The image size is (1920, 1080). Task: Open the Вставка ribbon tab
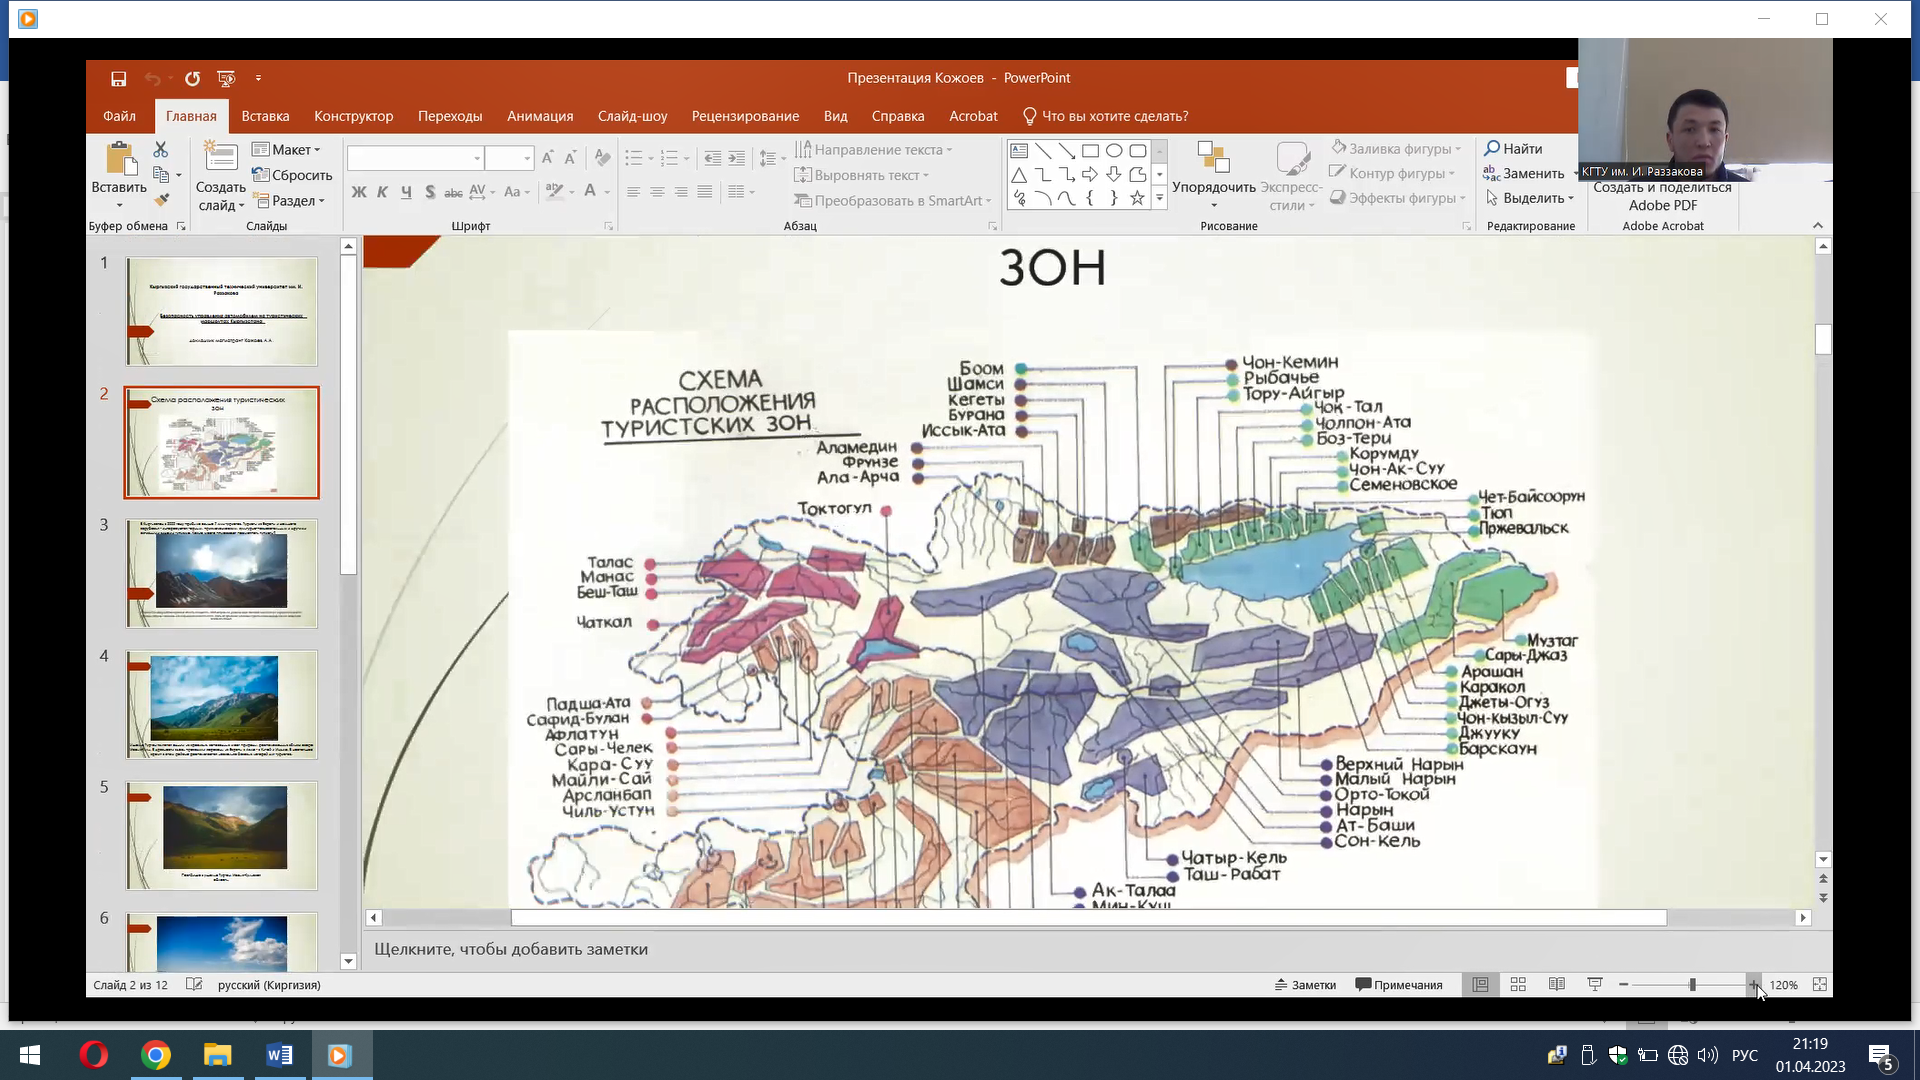click(x=265, y=116)
